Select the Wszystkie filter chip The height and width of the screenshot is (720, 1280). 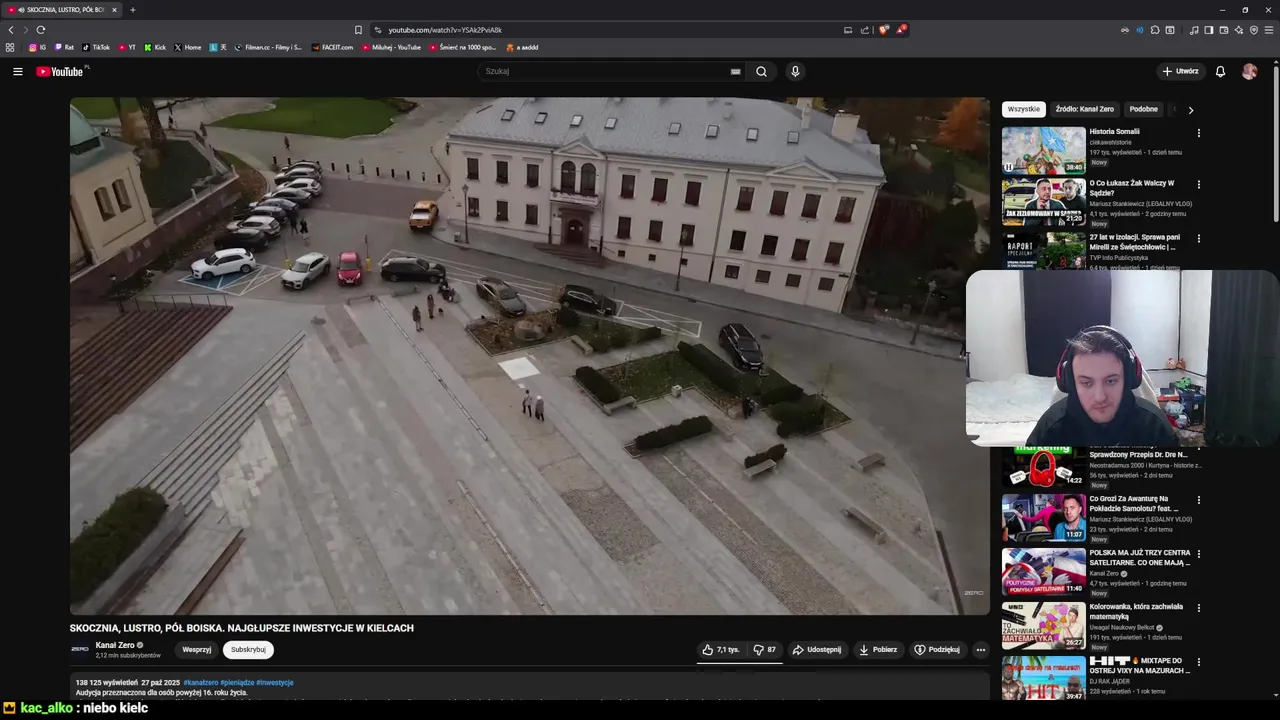point(1023,109)
